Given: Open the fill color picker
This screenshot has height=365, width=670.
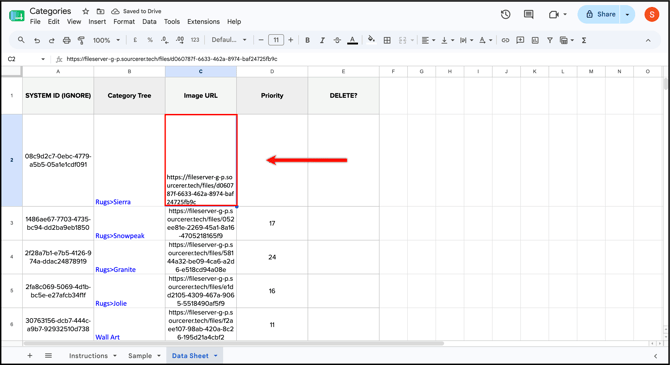Looking at the screenshot, I should click(x=371, y=40).
